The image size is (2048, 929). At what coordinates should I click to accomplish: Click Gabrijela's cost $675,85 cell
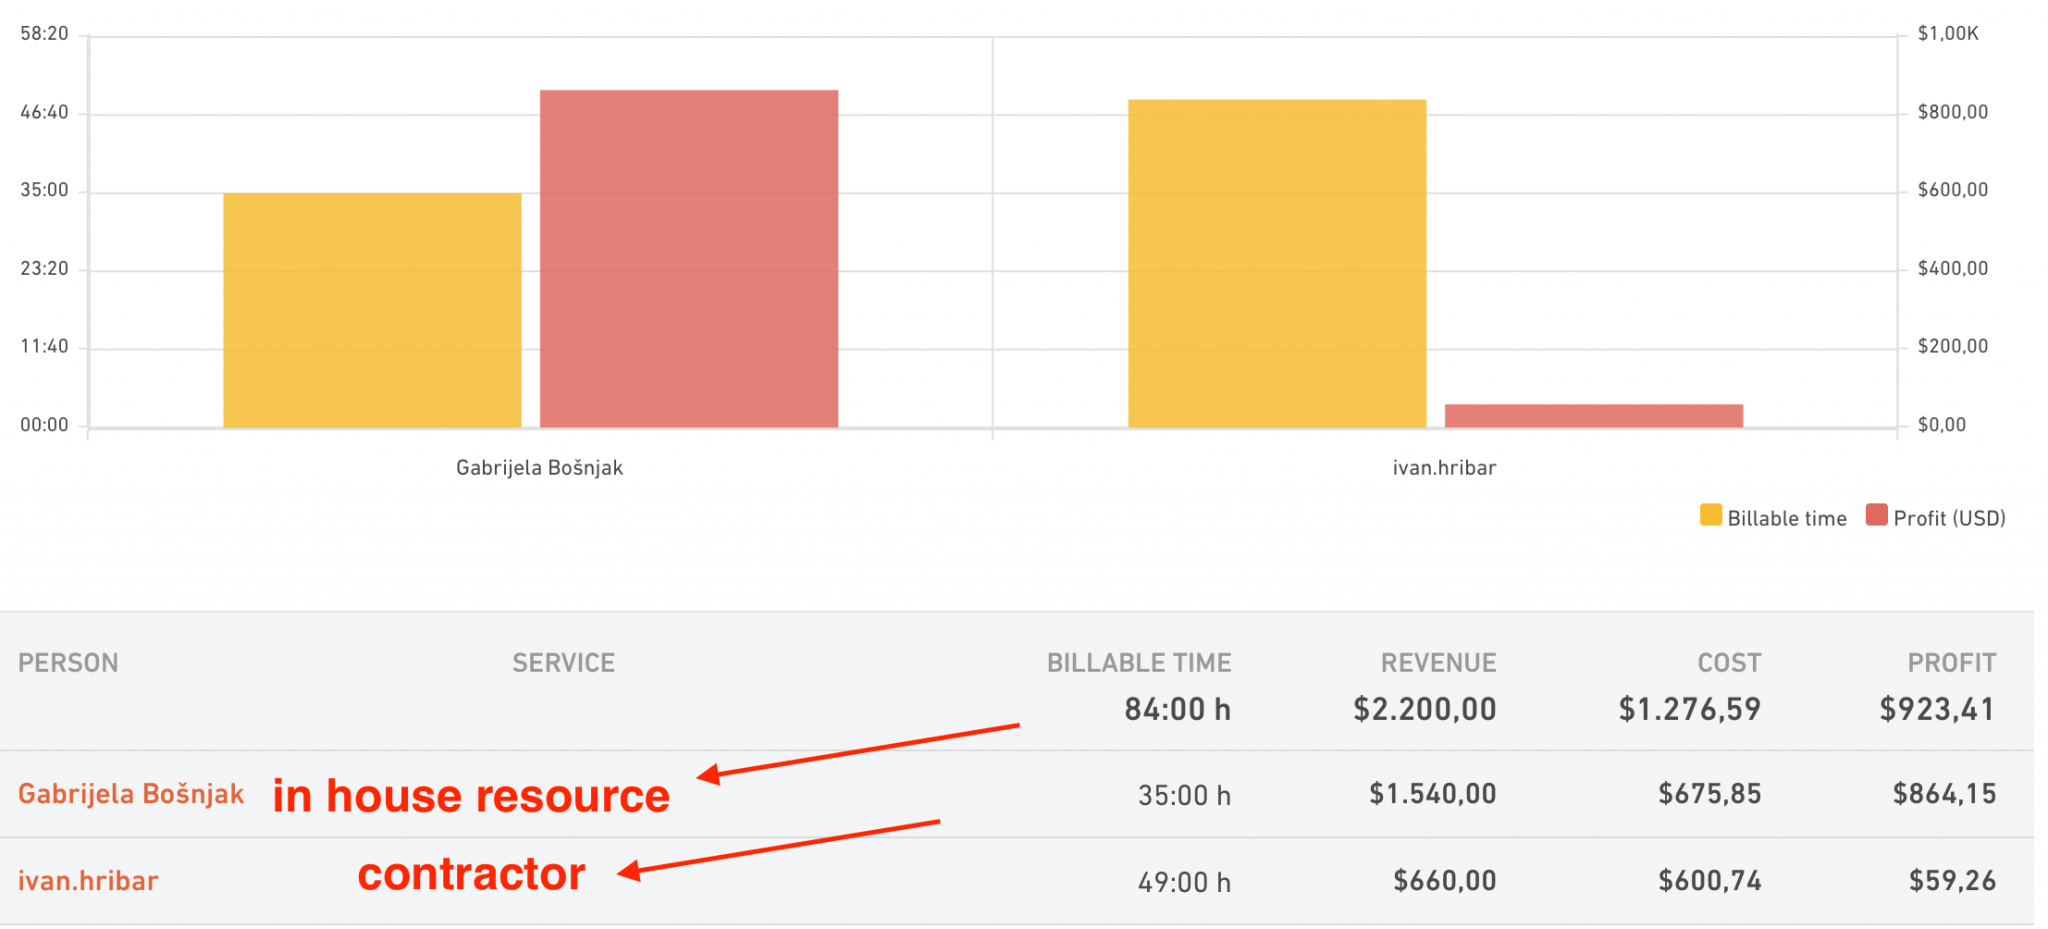pyautogui.click(x=1710, y=794)
